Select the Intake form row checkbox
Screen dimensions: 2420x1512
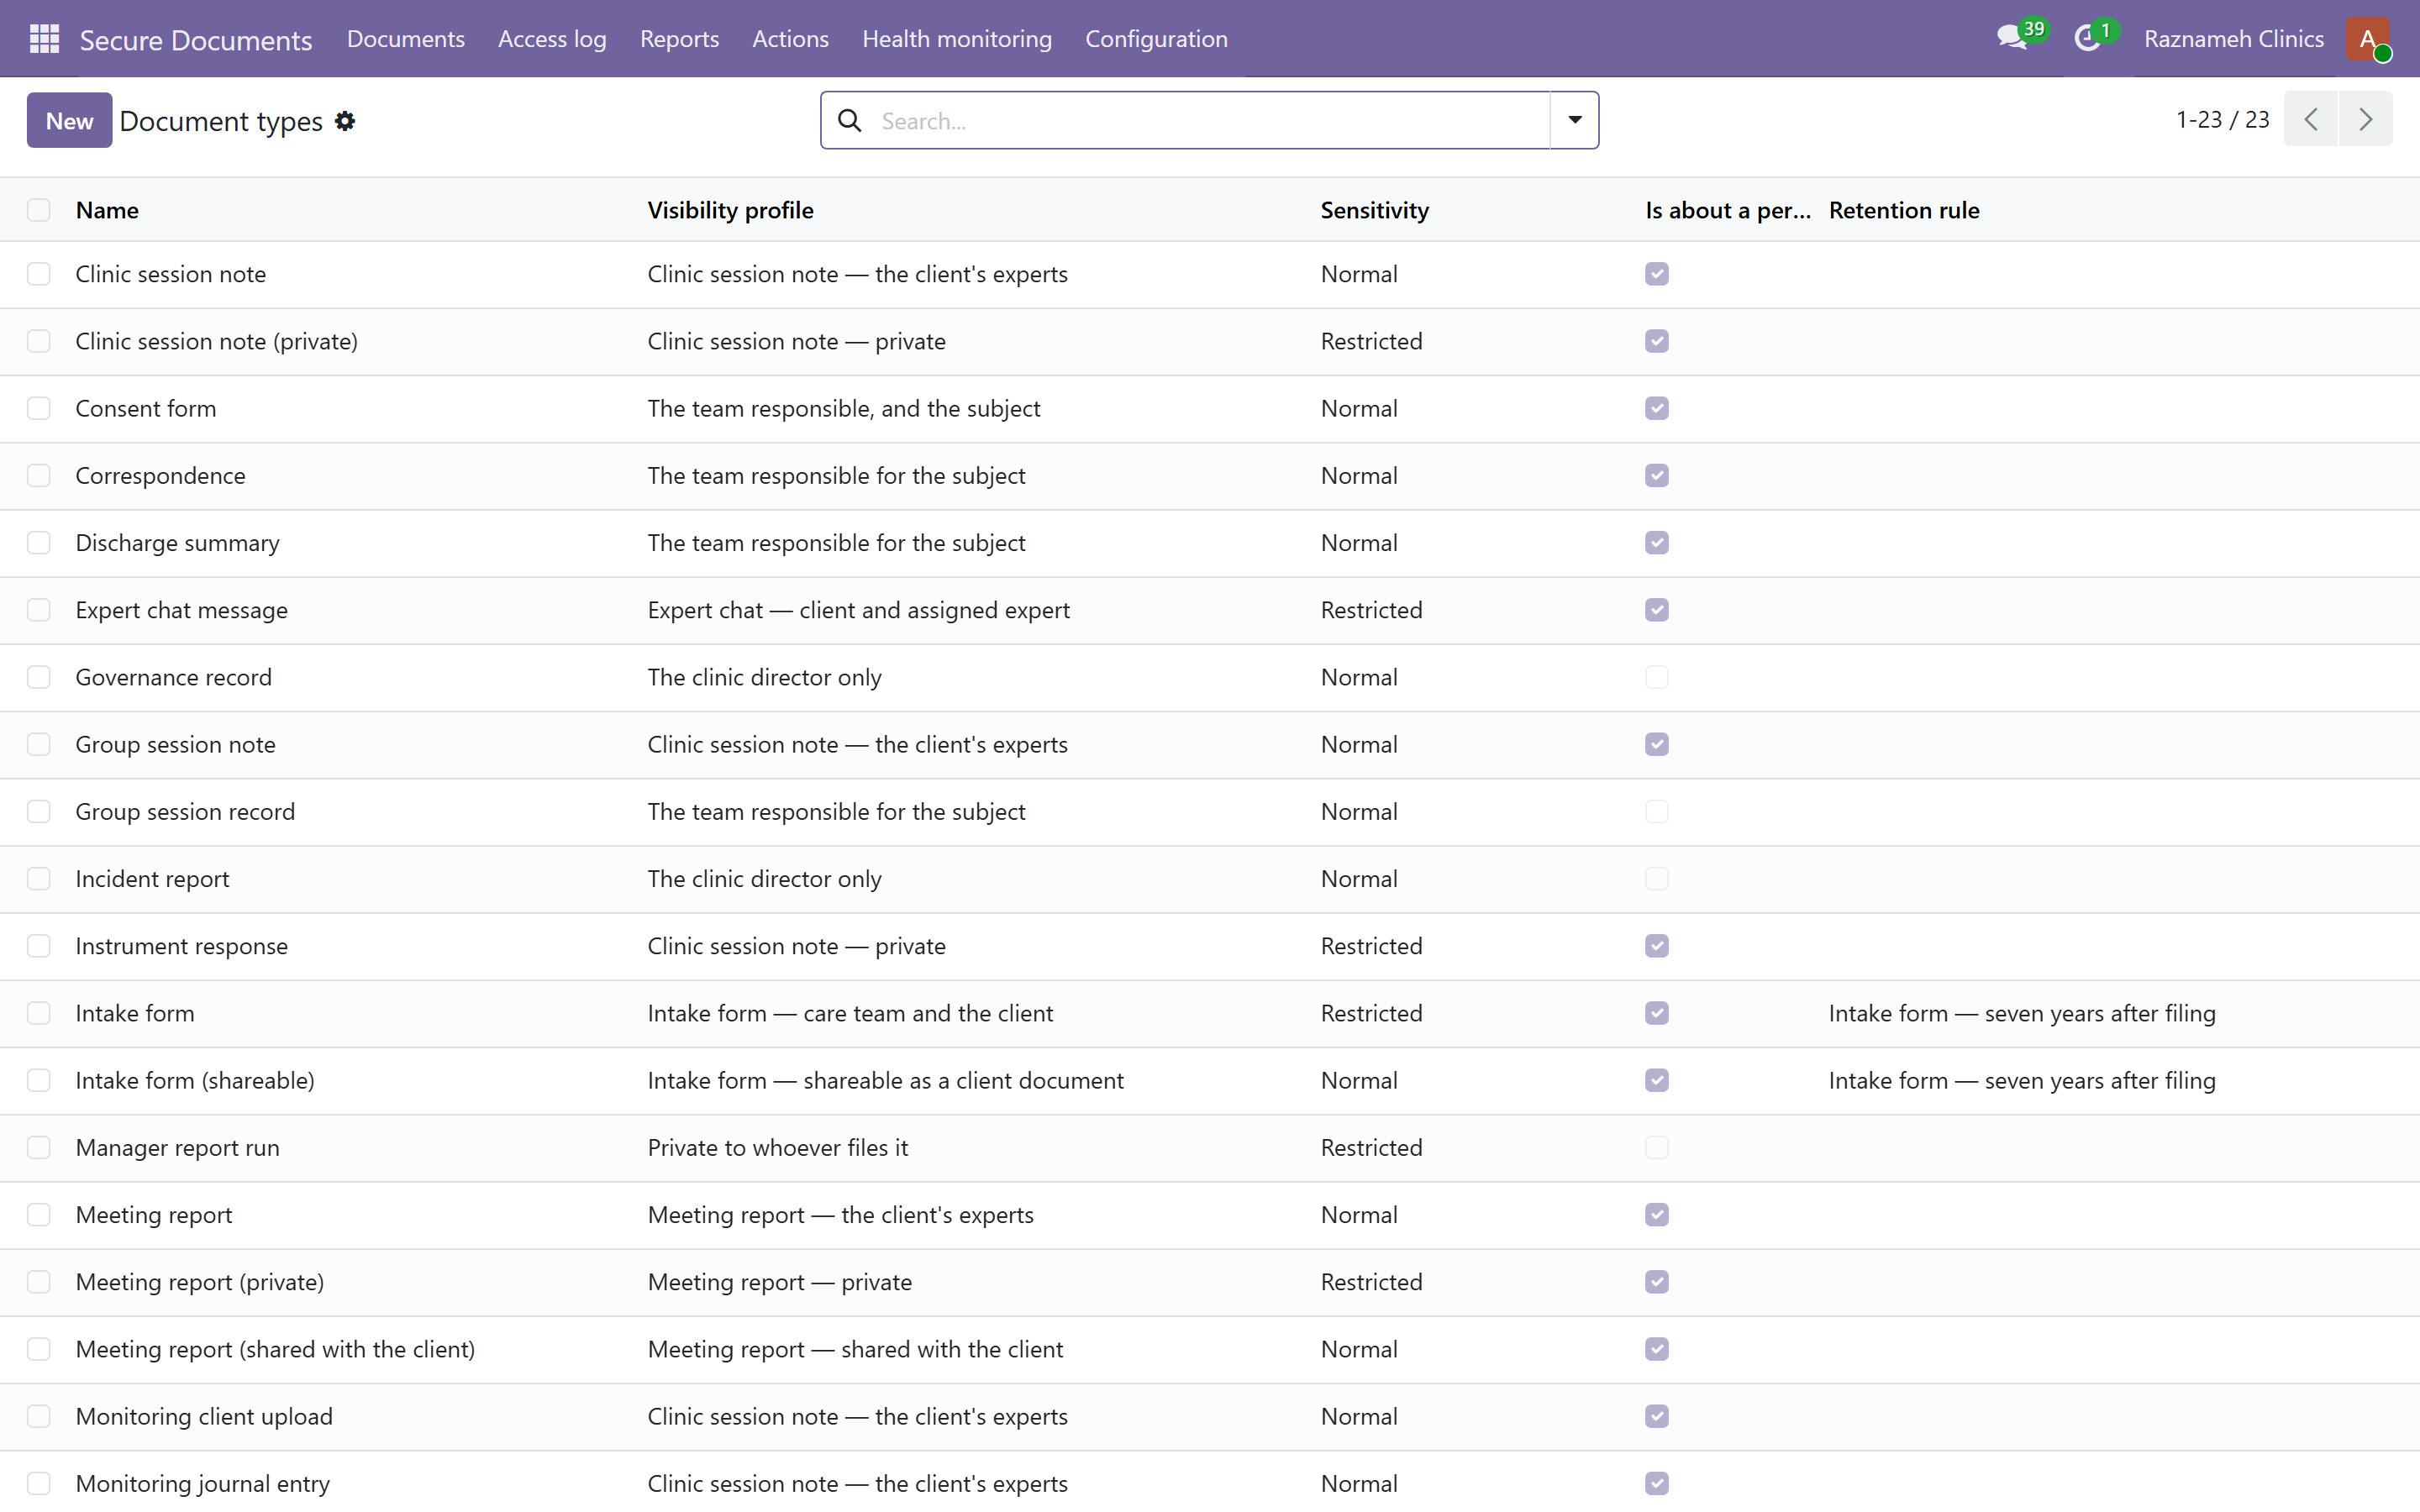click(39, 1013)
